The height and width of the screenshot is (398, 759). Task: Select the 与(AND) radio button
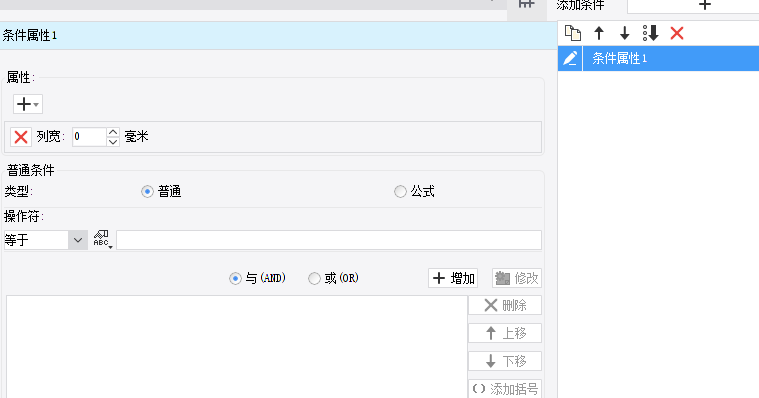235,278
